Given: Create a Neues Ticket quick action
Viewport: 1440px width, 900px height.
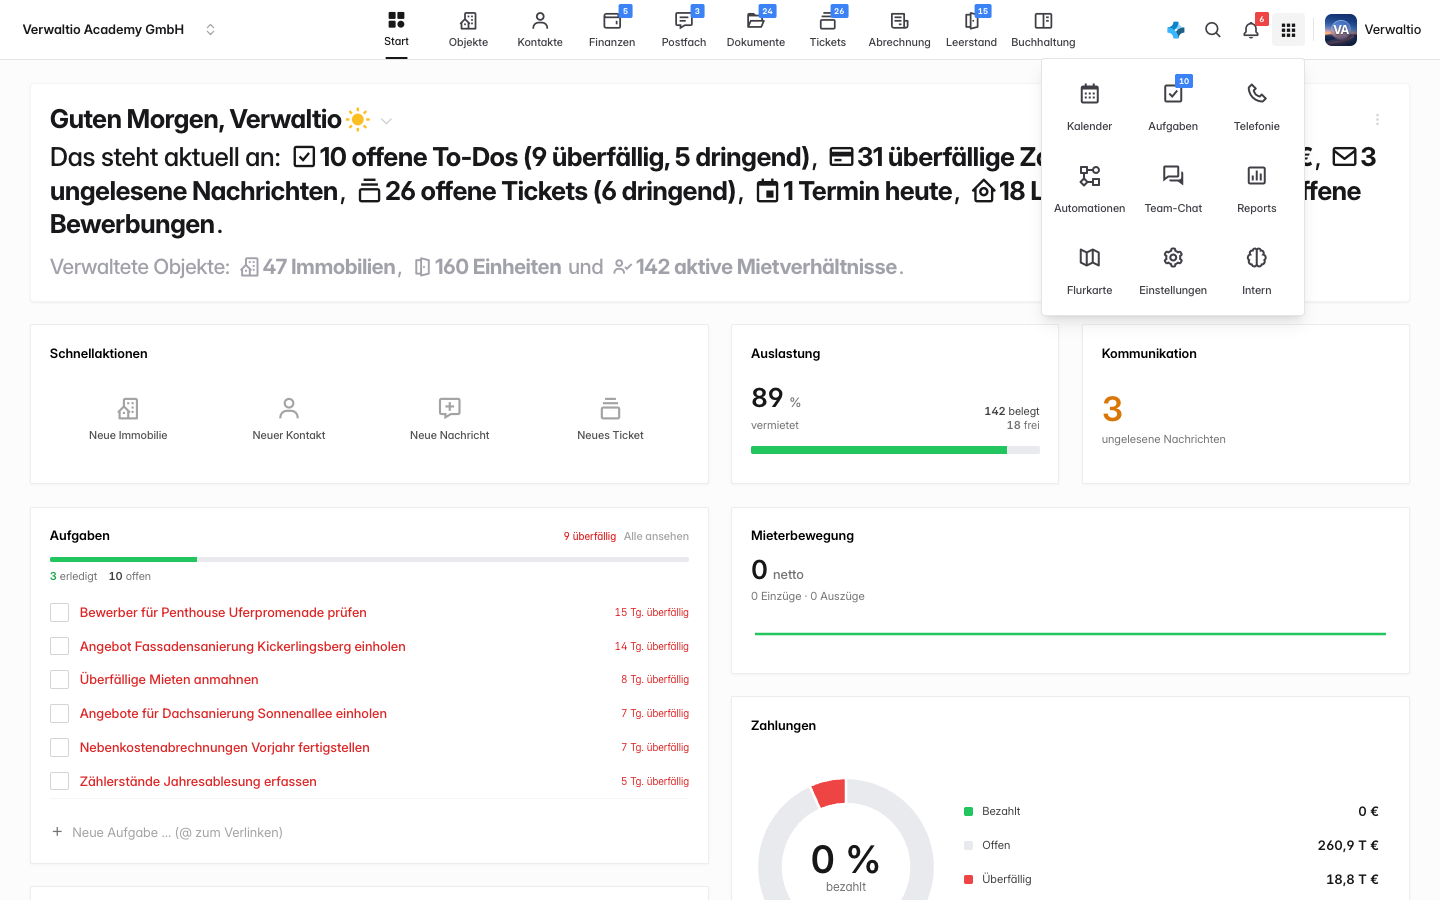Looking at the screenshot, I should coord(610,419).
